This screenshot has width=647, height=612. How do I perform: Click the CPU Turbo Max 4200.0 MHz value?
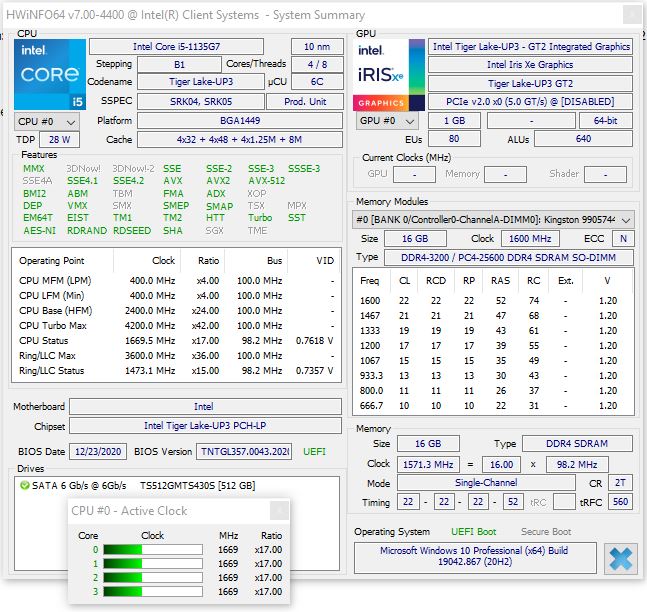coord(150,326)
